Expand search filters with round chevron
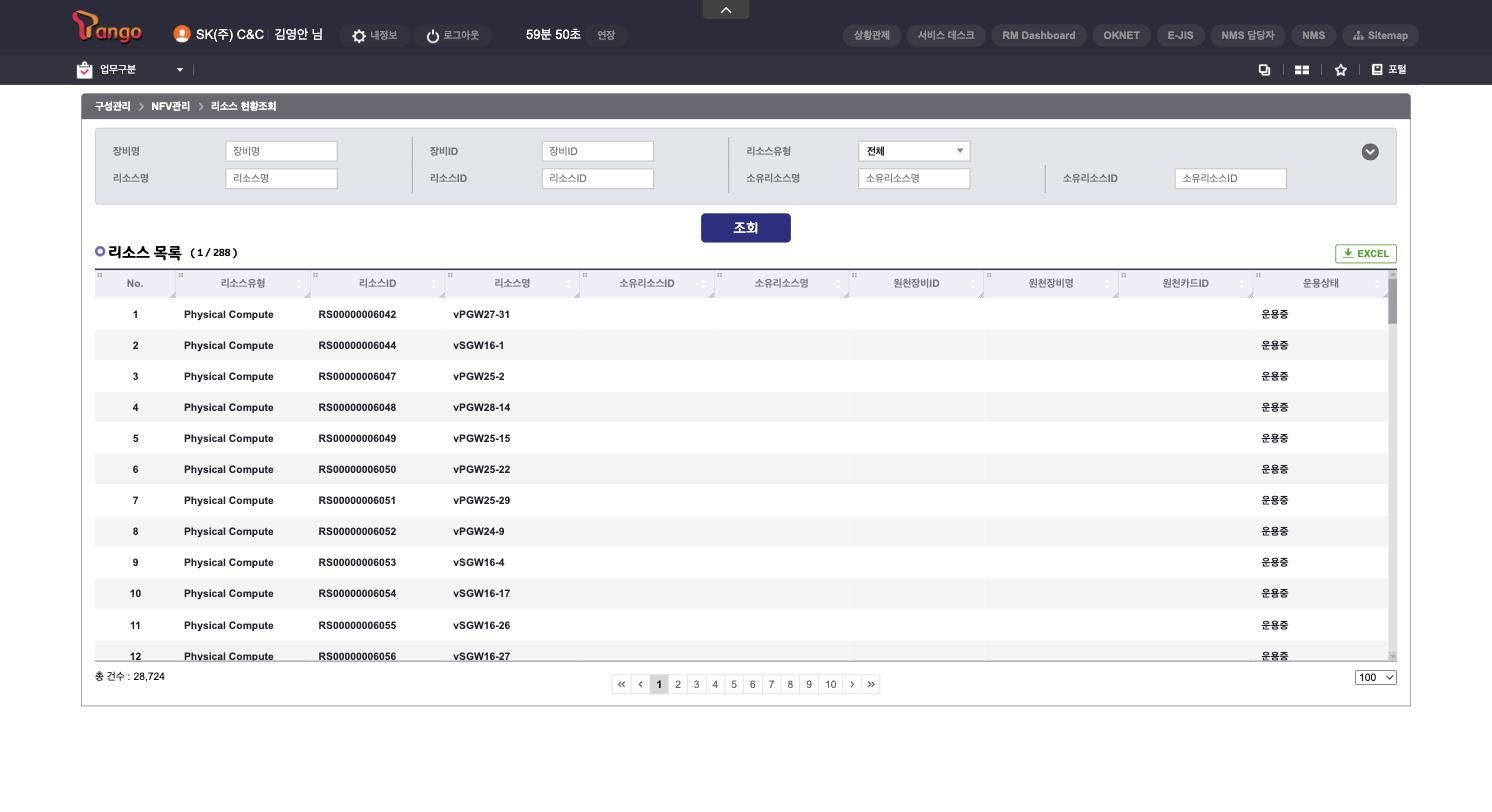Viewport: 1492px width, 812px height. click(x=1370, y=152)
